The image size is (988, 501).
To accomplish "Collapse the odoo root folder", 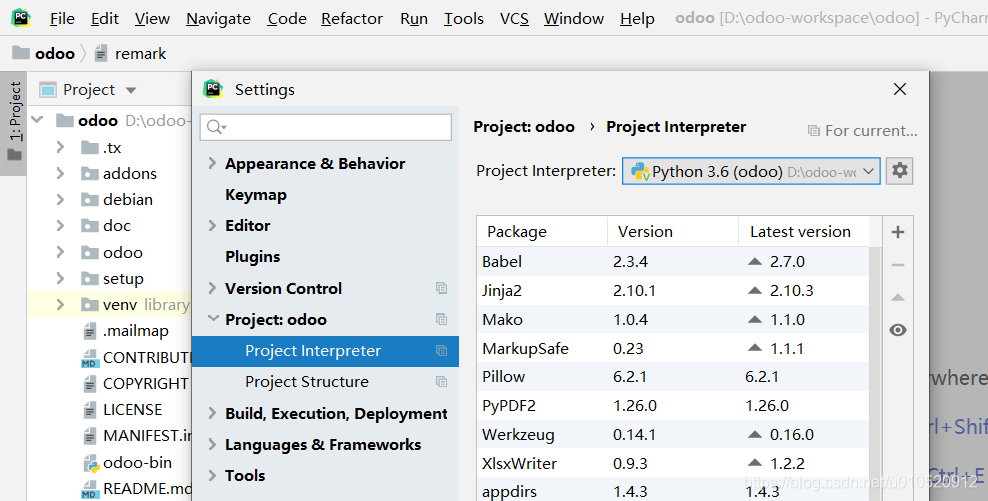I will coord(38,119).
